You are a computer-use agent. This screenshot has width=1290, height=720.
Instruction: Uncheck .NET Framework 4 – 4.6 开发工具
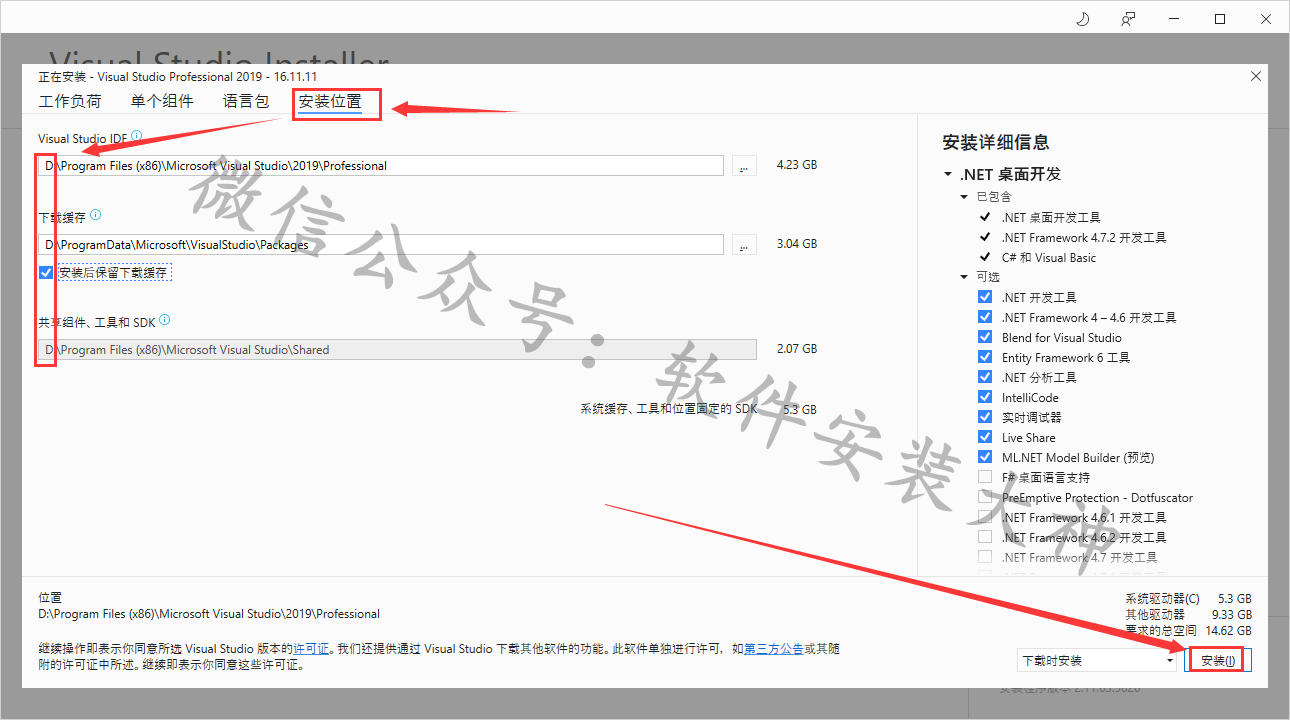[985, 317]
